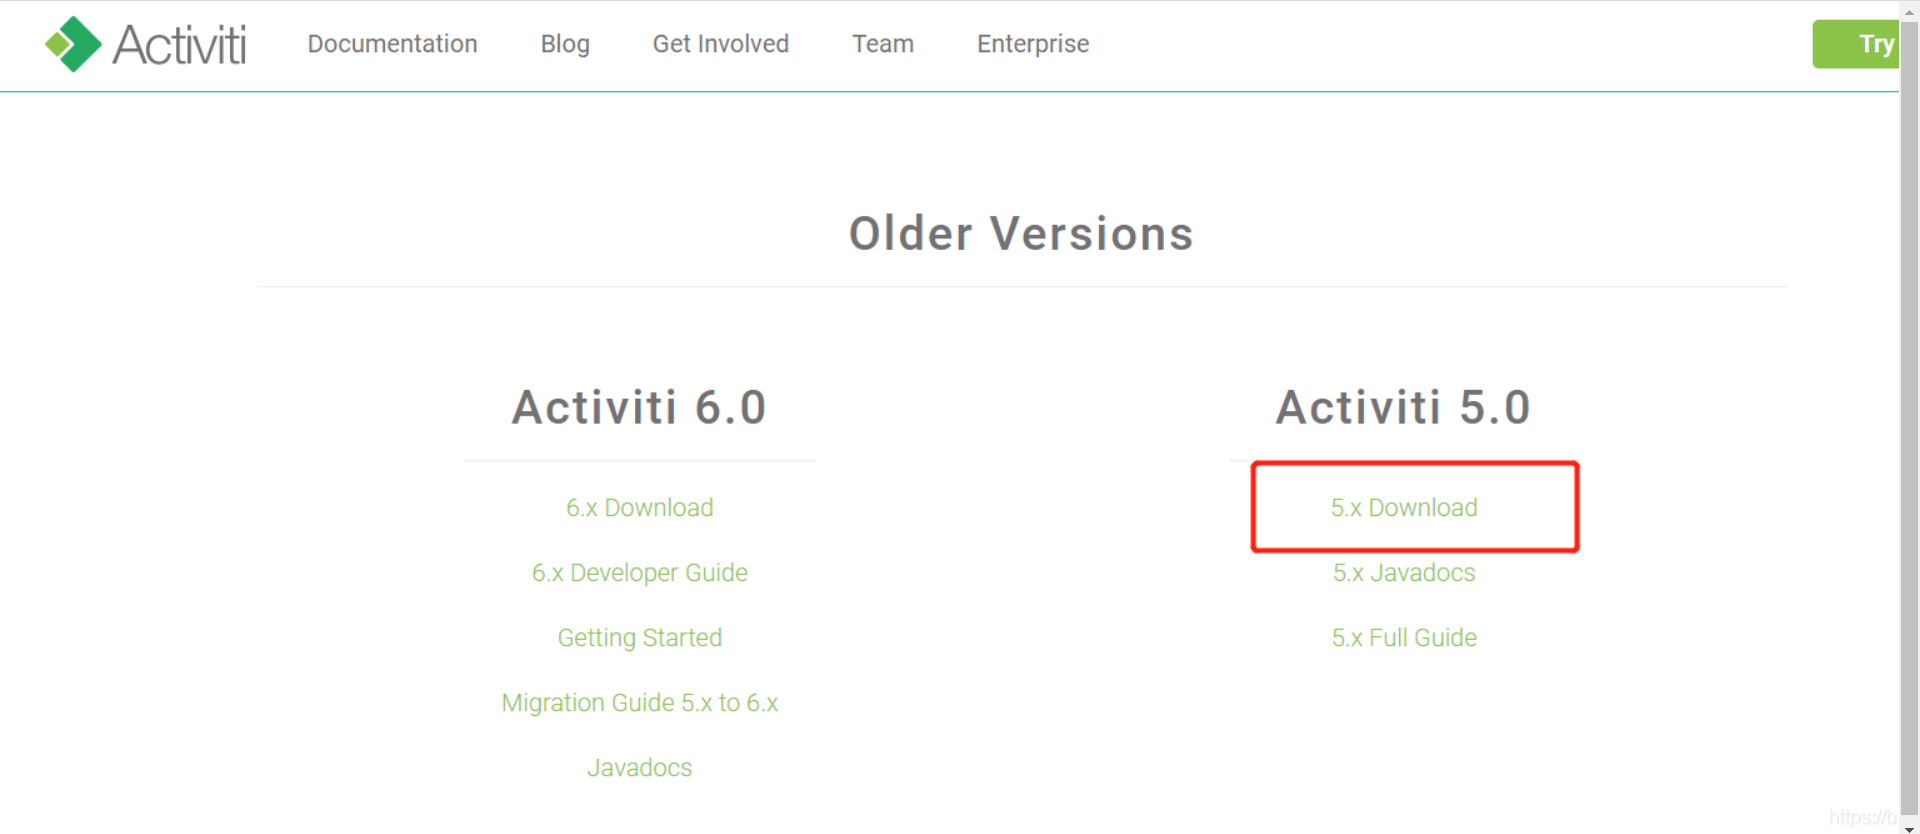Open the 5.x Javadocs link
The height and width of the screenshot is (834, 1920).
(x=1404, y=572)
